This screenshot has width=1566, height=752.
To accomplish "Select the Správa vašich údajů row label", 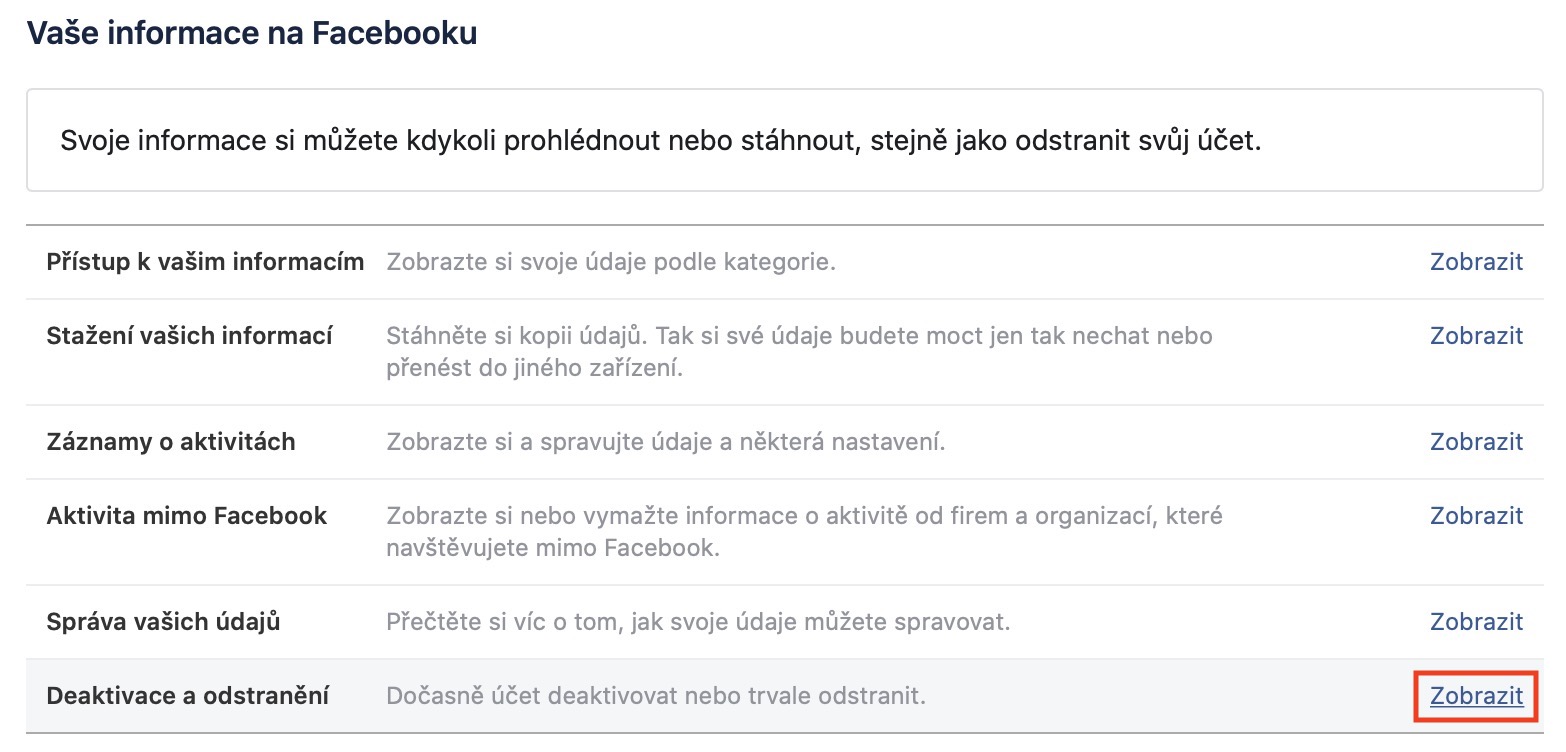I will click(163, 622).
